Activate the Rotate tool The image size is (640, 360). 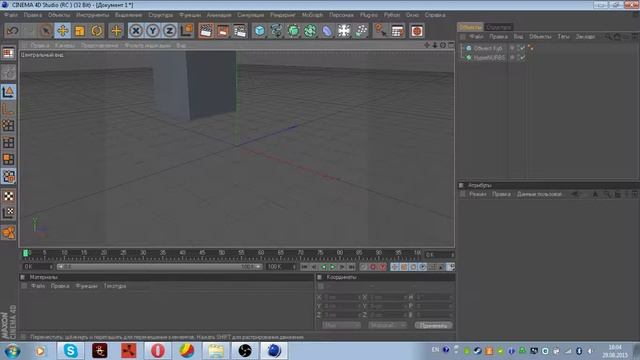(97, 31)
